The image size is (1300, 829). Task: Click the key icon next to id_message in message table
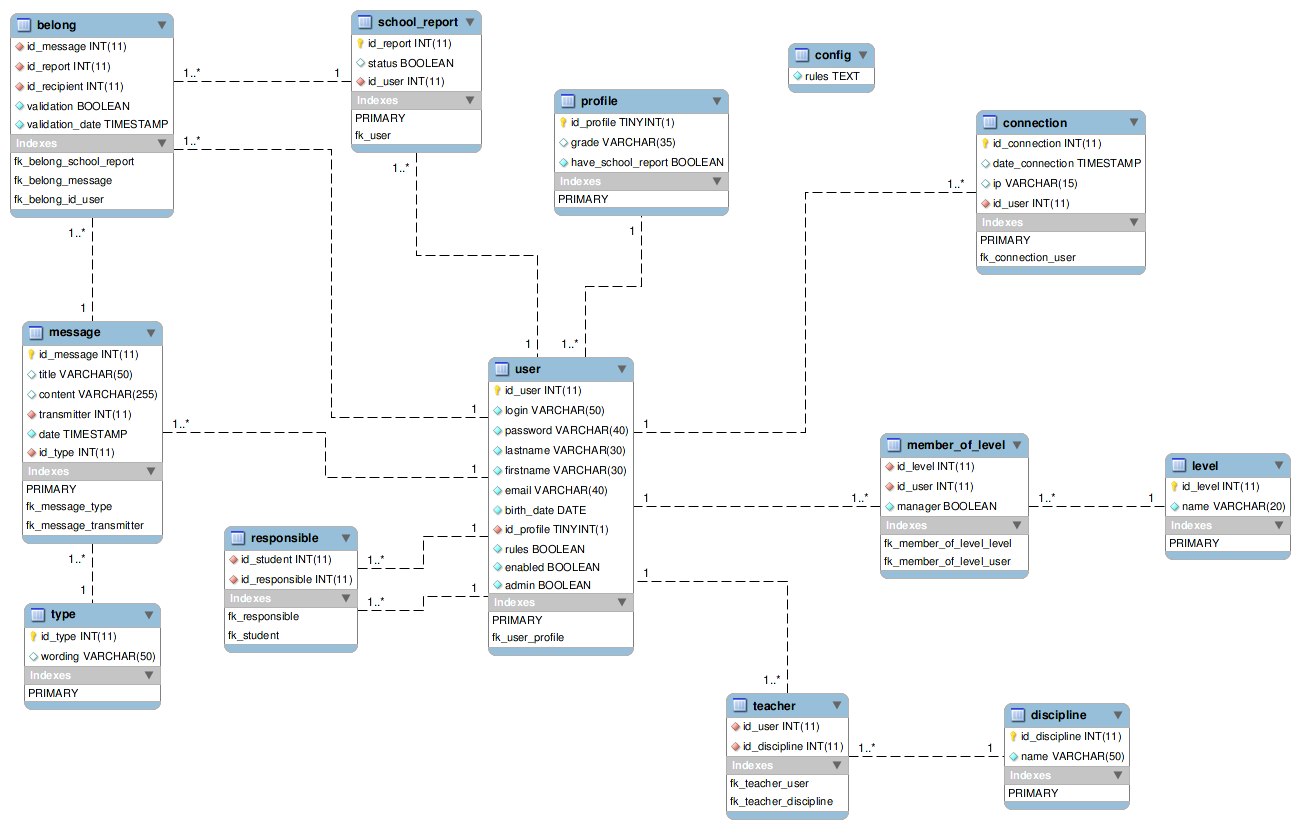(x=31, y=354)
